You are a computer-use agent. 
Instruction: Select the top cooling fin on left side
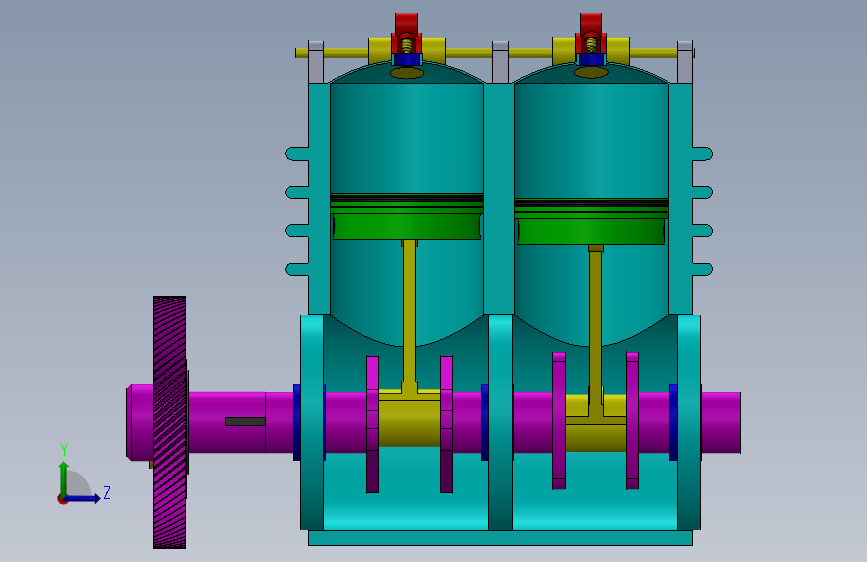click(297, 154)
